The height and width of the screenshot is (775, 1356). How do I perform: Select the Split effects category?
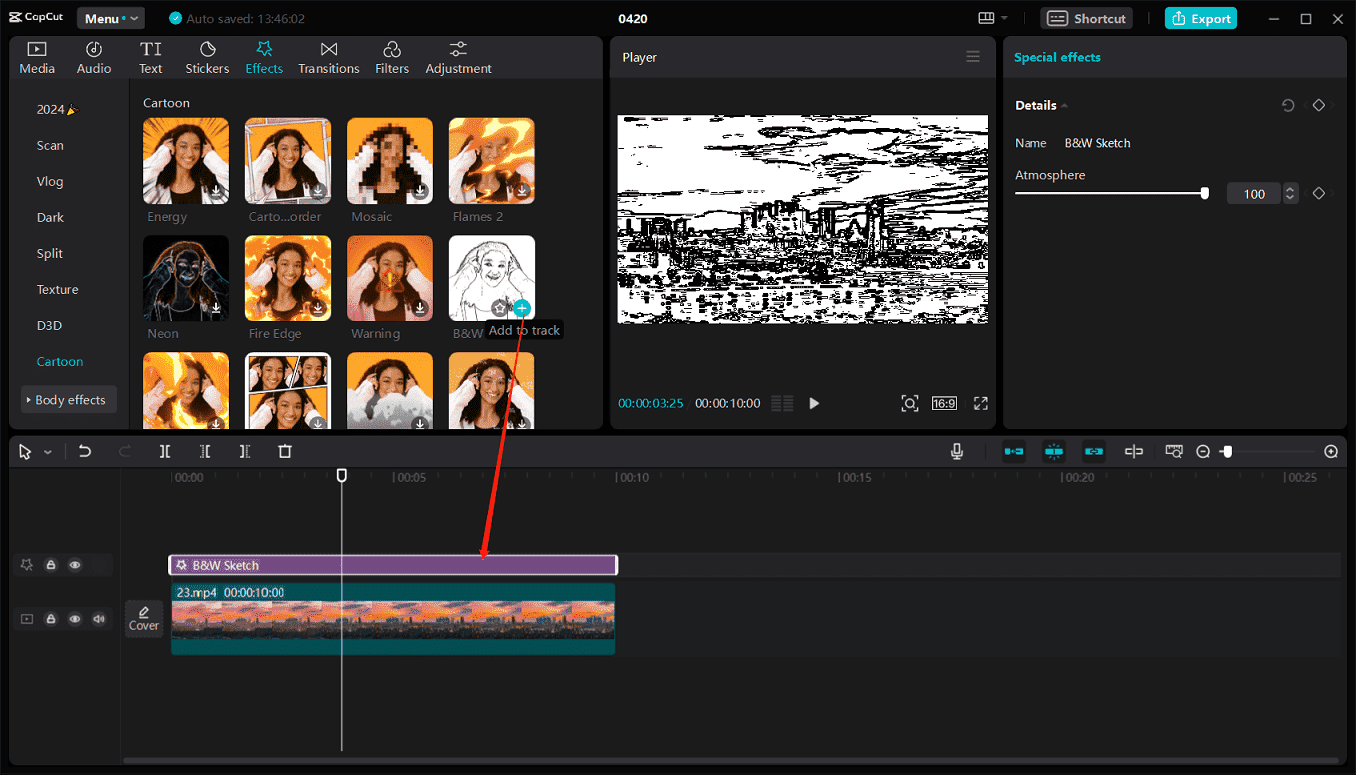(50, 253)
